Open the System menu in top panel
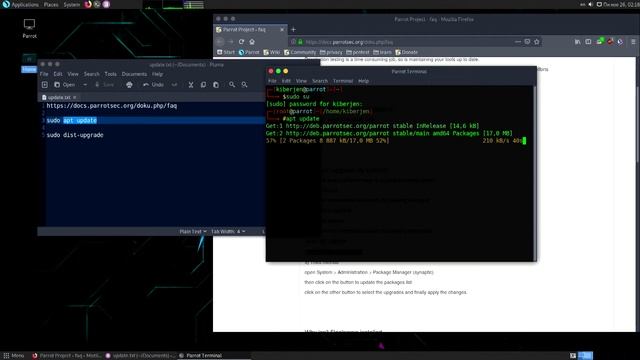The height and width of the screenshot is (360, 640). (x=71, y=4)
